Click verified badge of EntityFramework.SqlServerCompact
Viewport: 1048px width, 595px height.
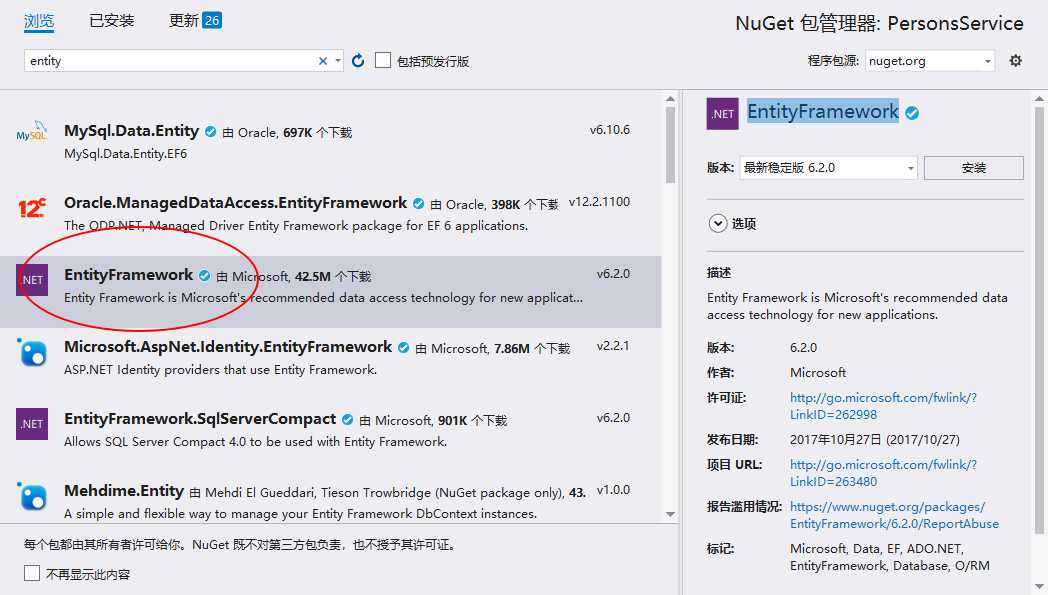pyautogui.click(x=348, y=420)
